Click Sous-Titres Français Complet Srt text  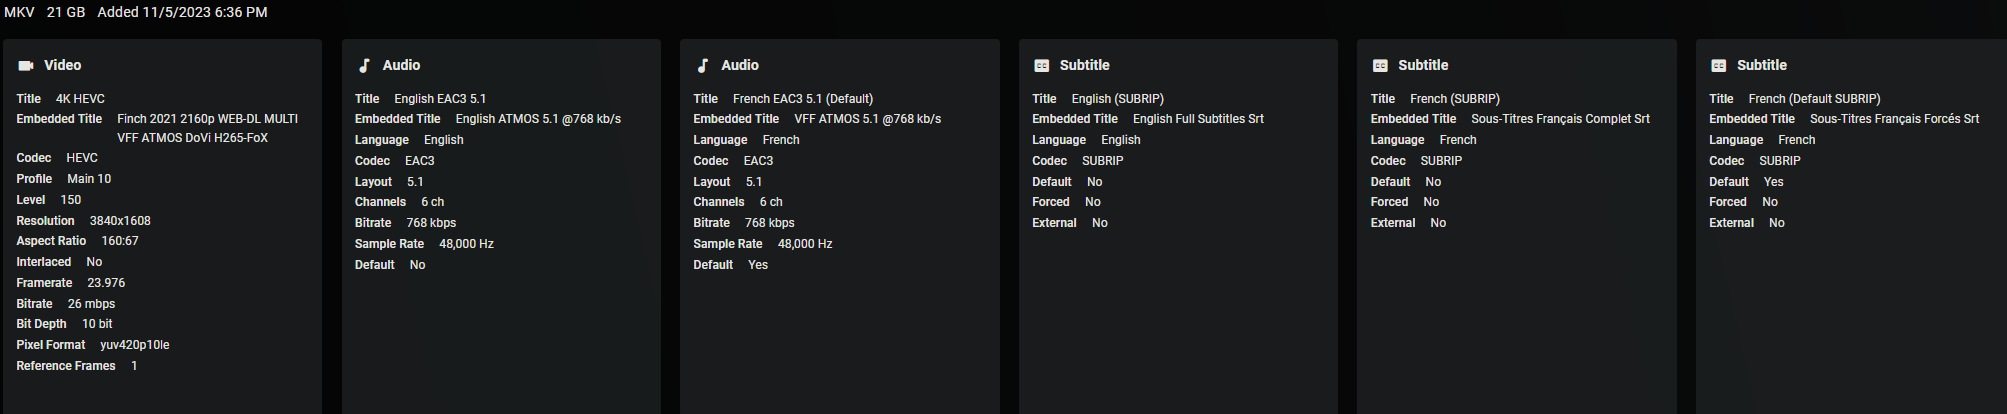point(1560,119)
